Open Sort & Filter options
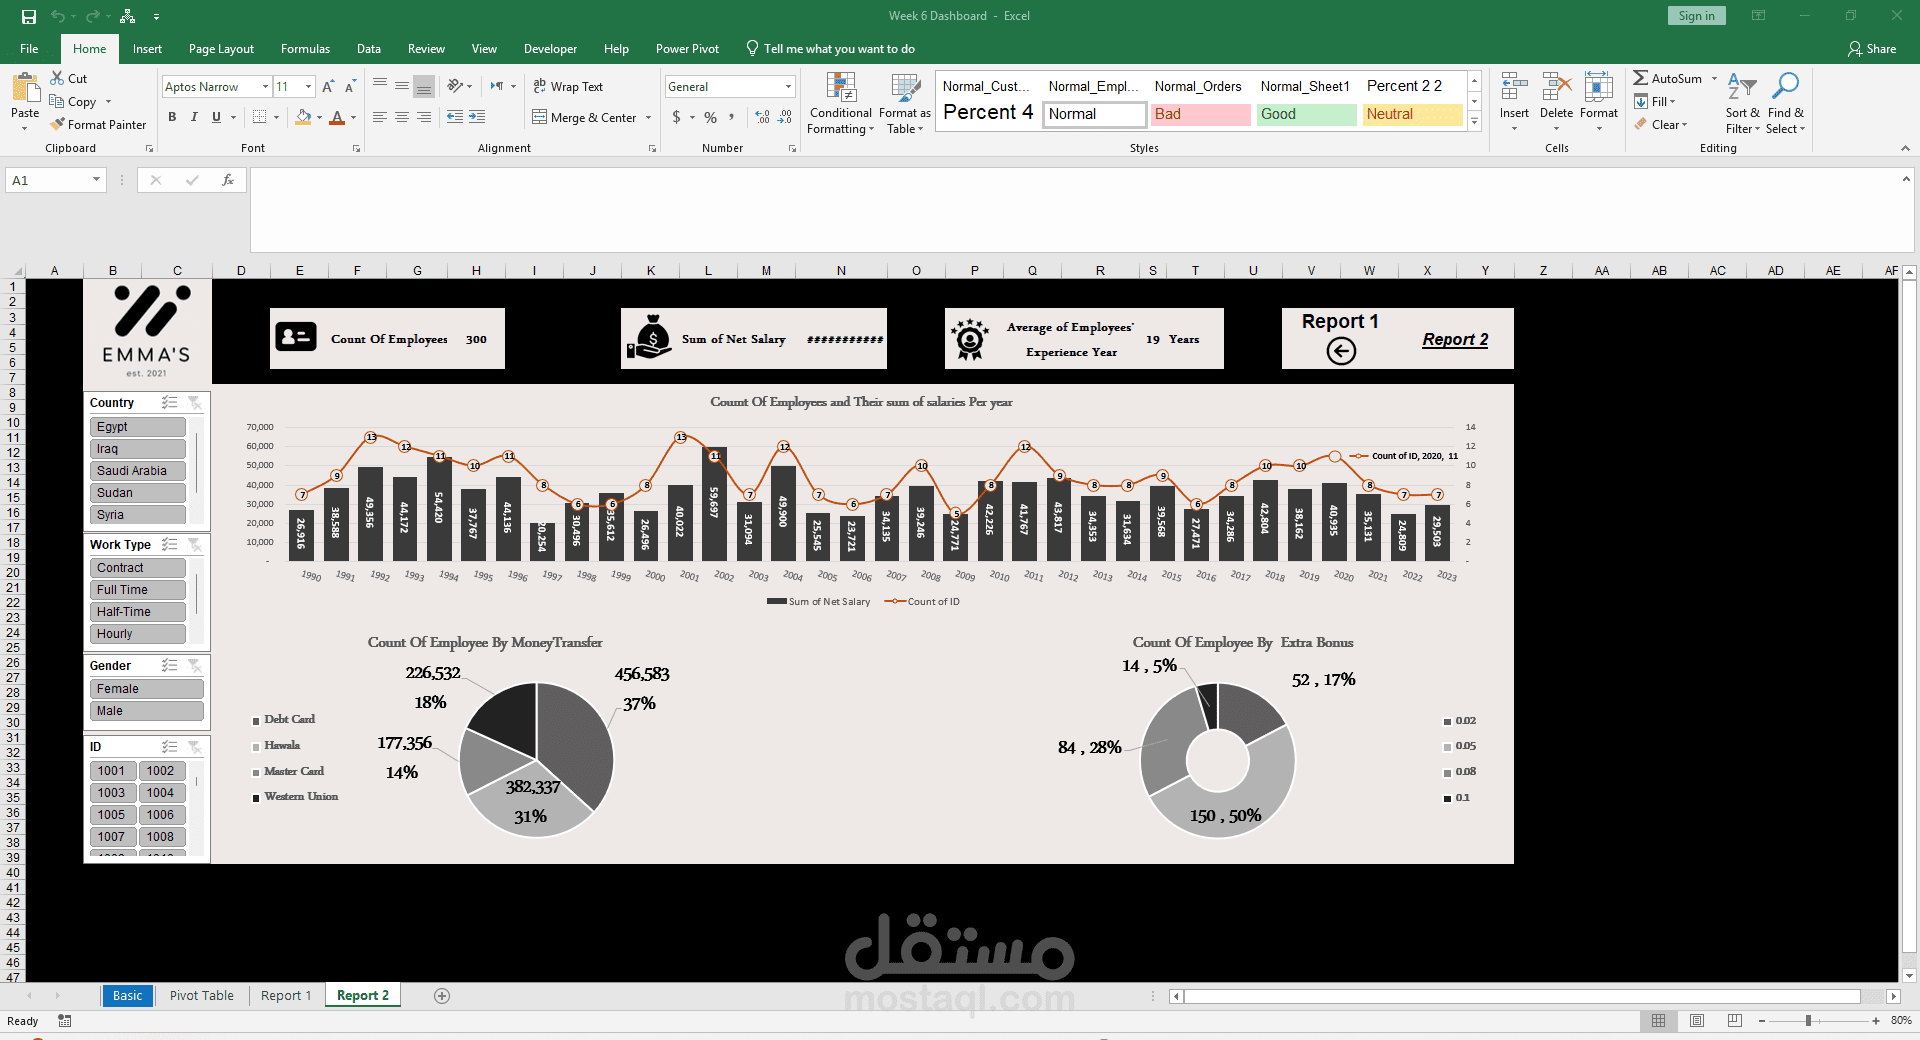Screen dimensions: 1920x1040 click(1741, 104)
